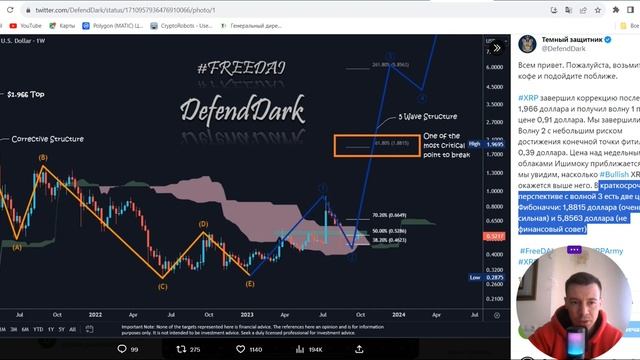The image size is (640, 360).
Task: Like the tweet with heart icon
Action: pyautogui.click(x=240, y=349)
